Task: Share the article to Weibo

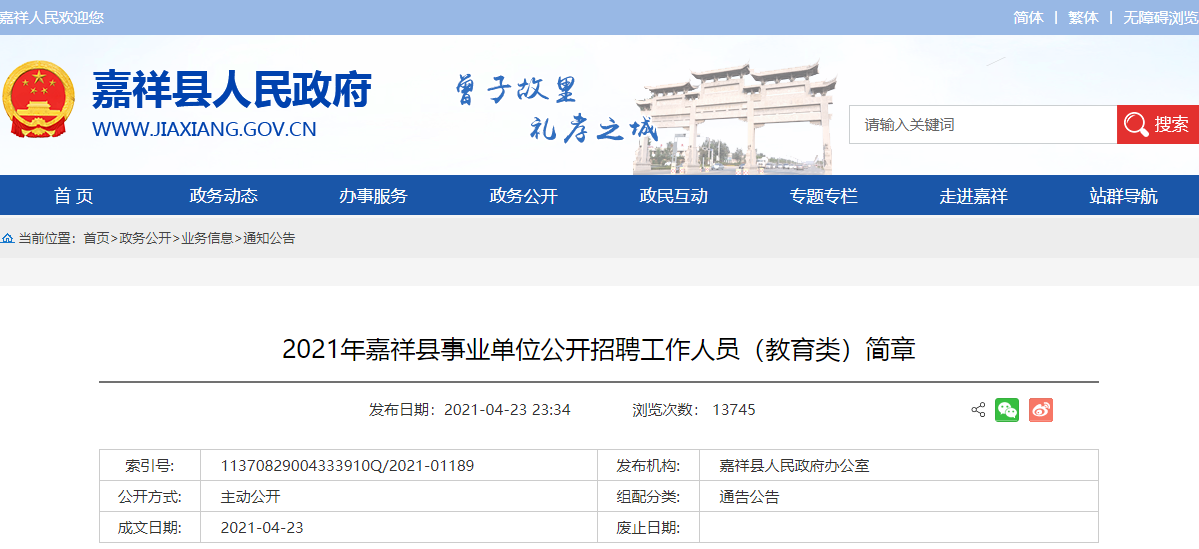Action: (1041, 410)
